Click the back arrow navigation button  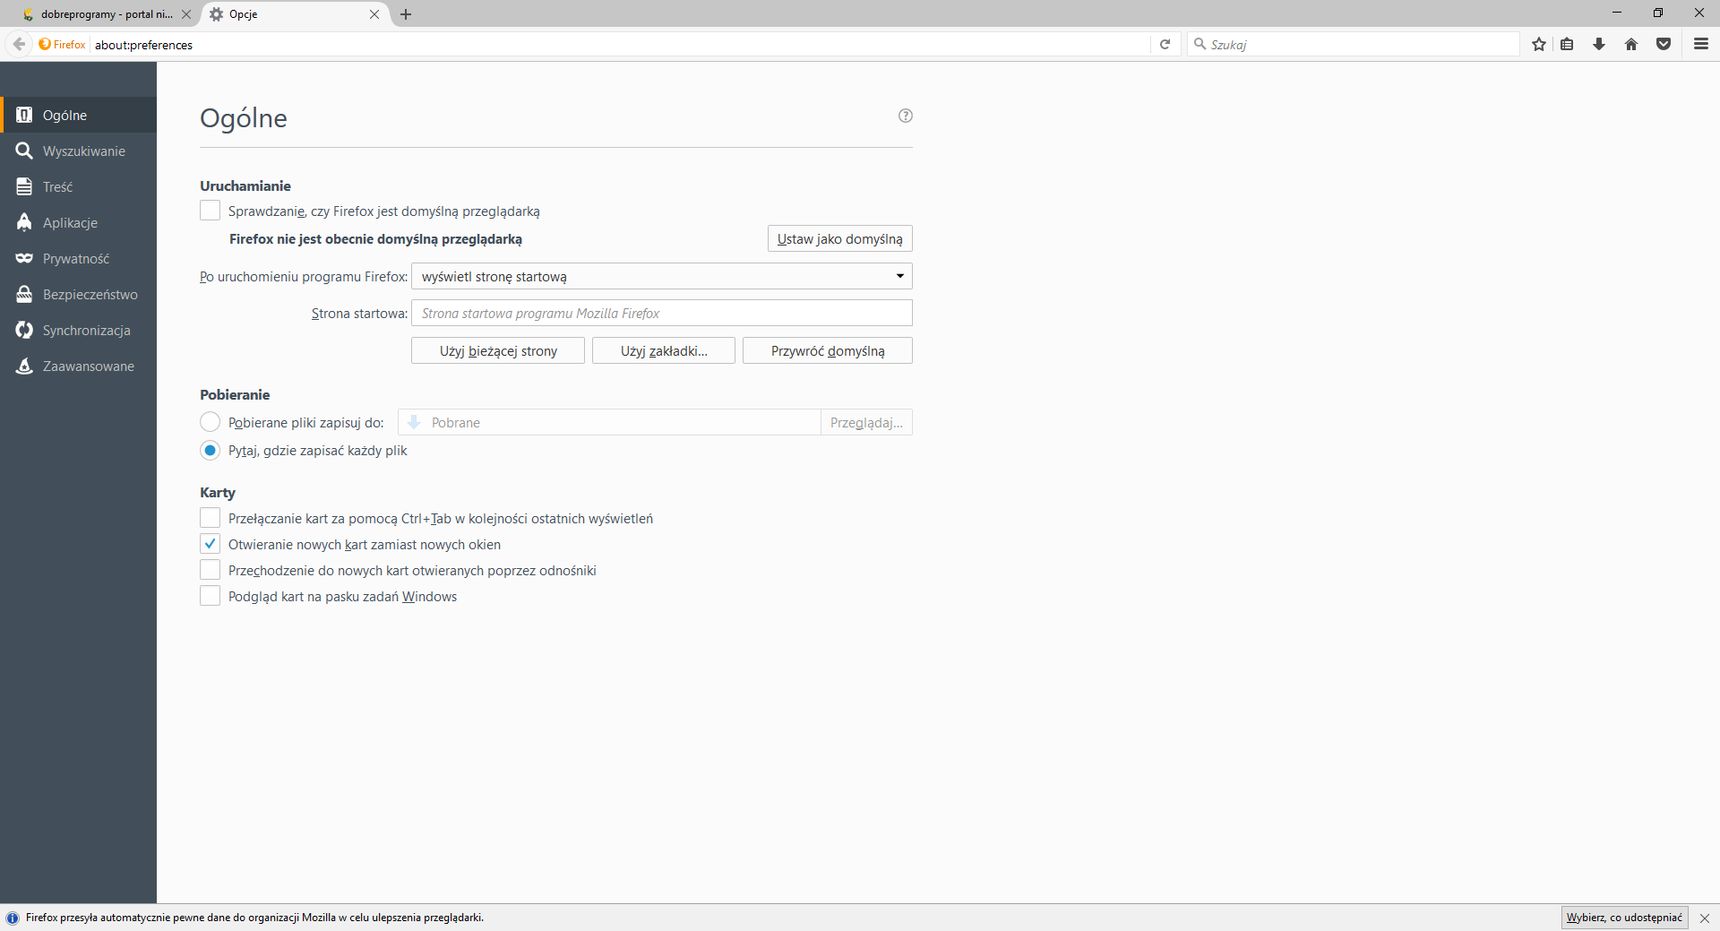coord(19,44)
